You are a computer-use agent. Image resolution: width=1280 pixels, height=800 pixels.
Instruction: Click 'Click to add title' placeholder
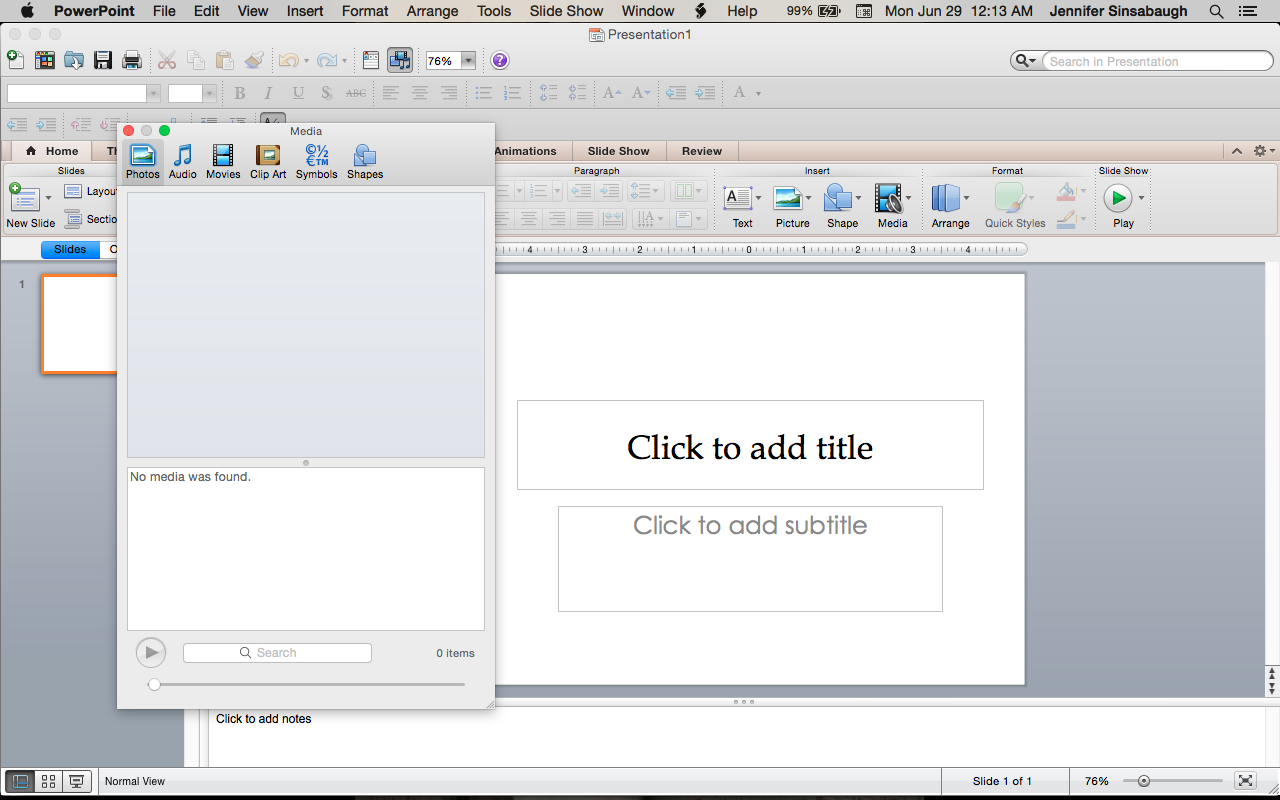click(x=750, y=446)
